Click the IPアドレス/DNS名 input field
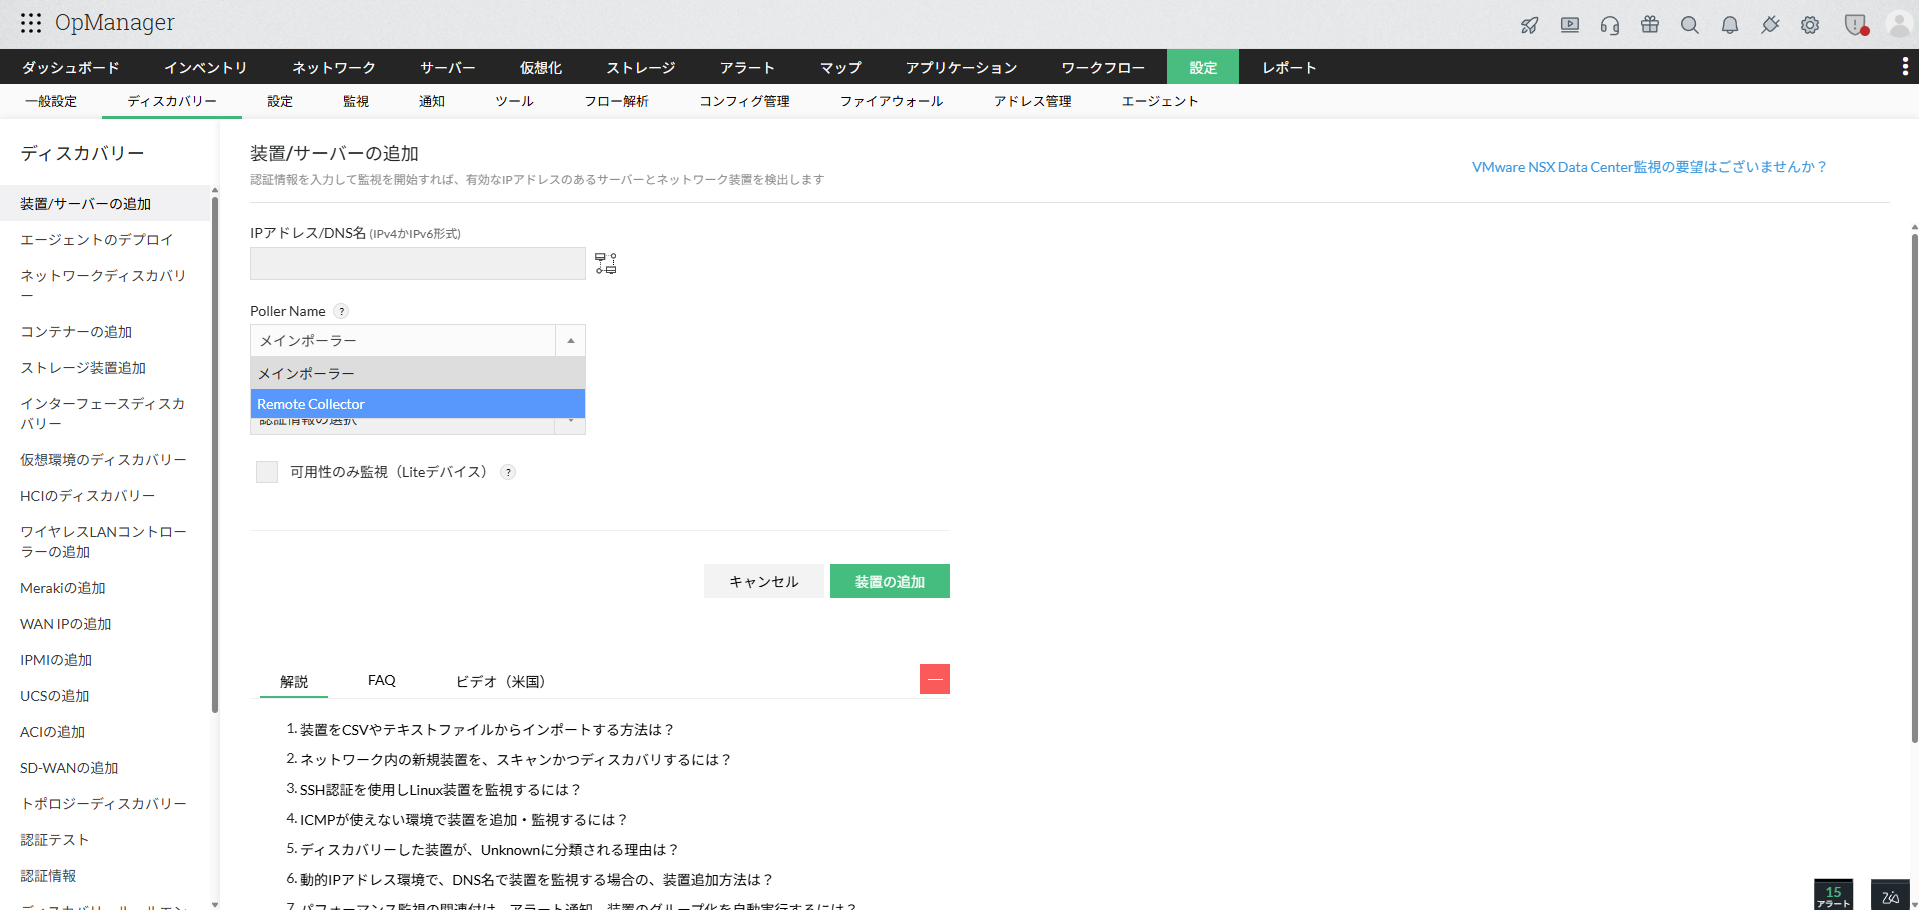This screenshot has height=910, width=1919. [418, 263]
